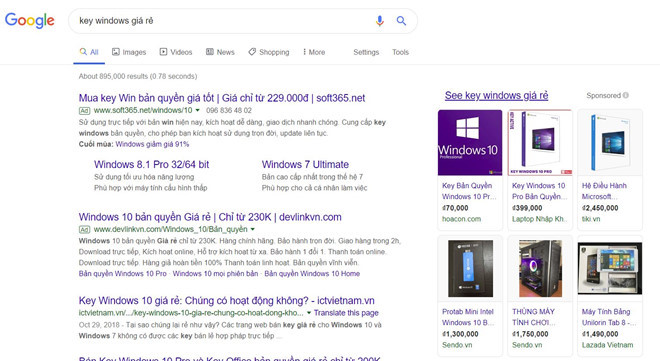Click the Sponsored info icon
660x361 pixels.
coord(626,95)
